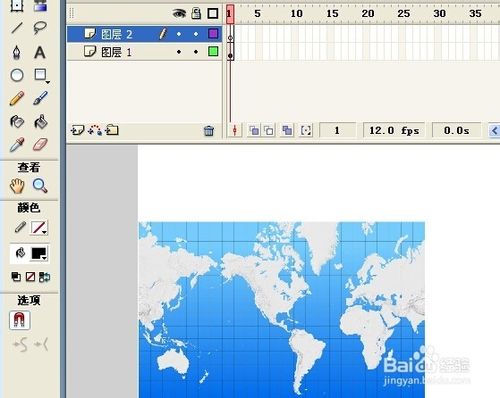The height and width of the screenshot is (398, 500).
Task: Select the Hand tool
Action: coord(17,186)
